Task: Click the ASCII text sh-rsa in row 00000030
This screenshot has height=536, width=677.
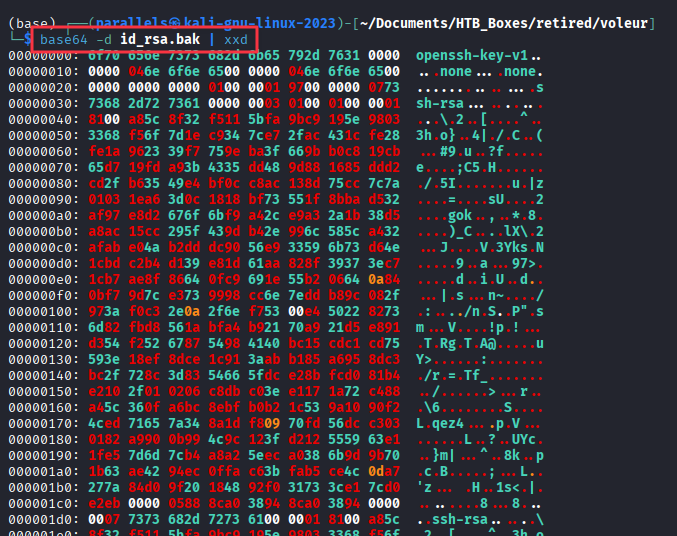Action: [x=440, y=104]
